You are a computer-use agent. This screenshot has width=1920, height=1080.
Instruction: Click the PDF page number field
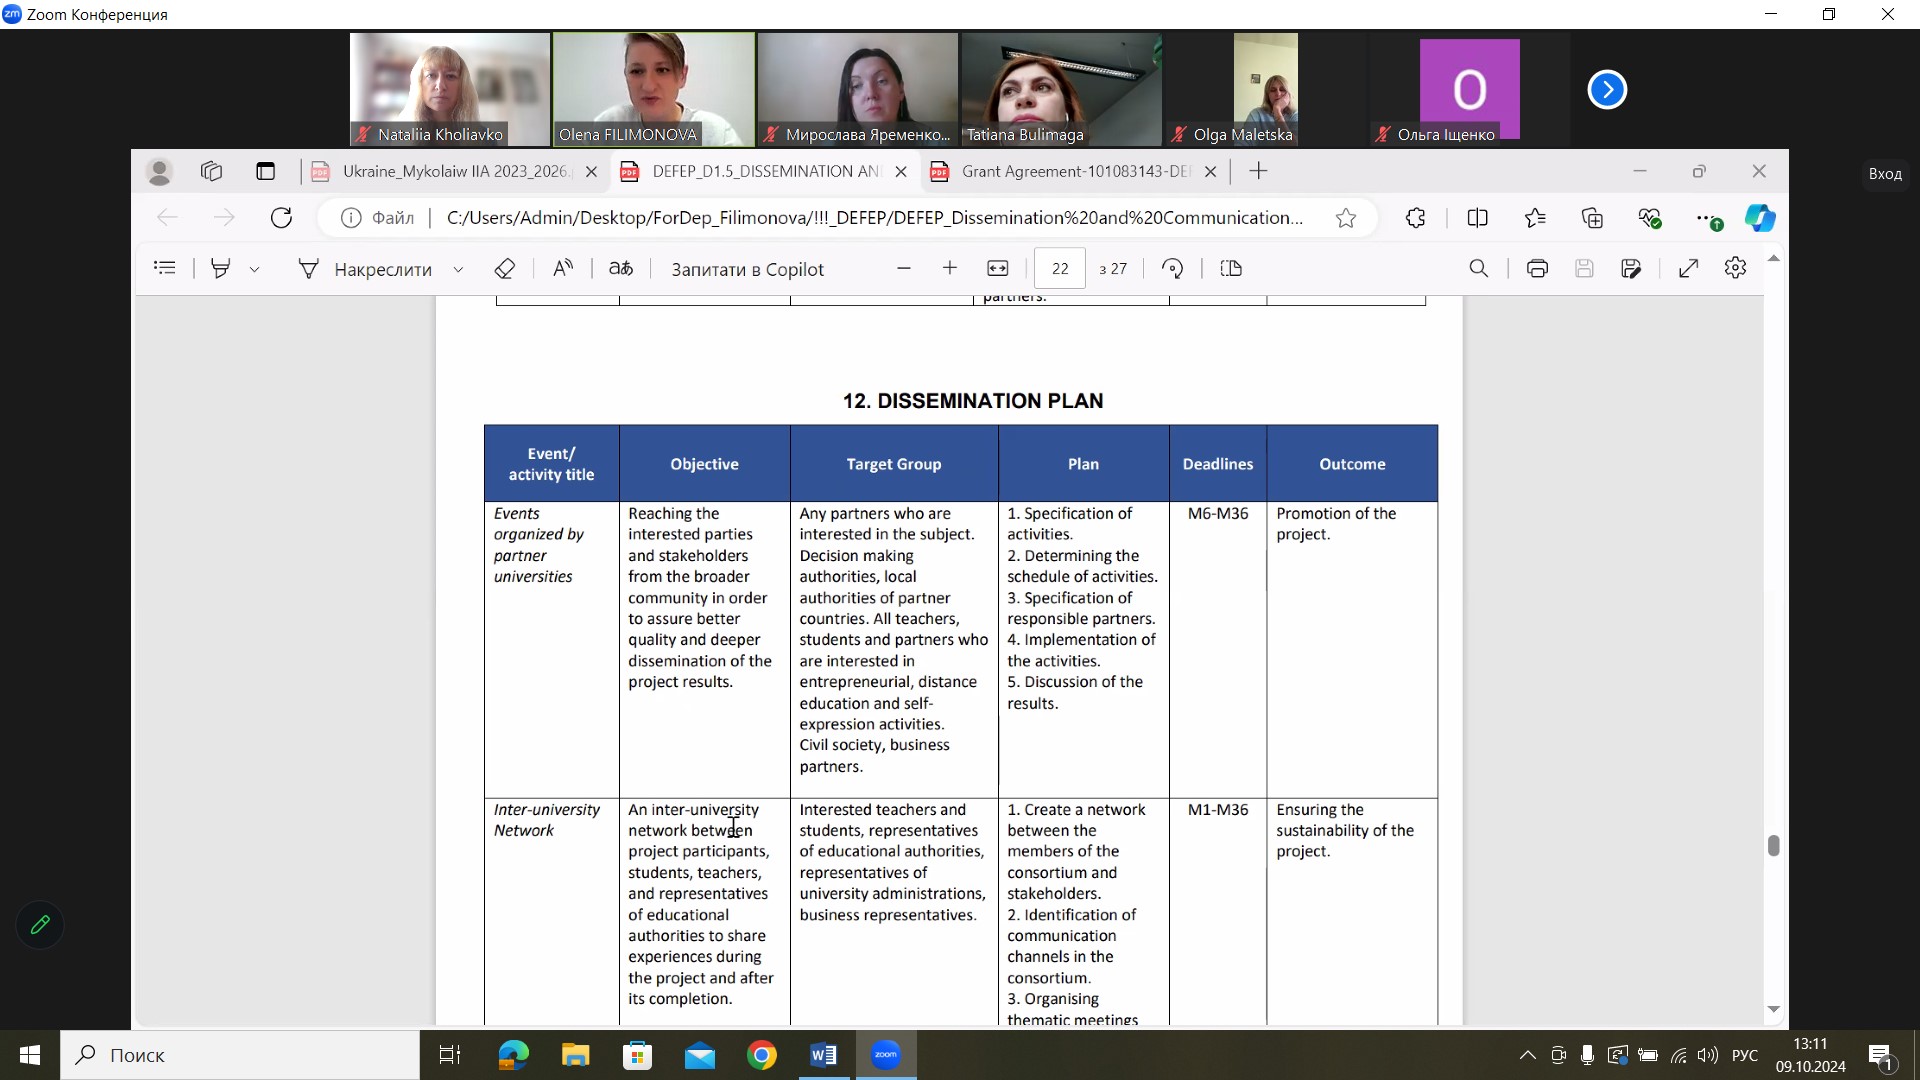point(1060,268)
